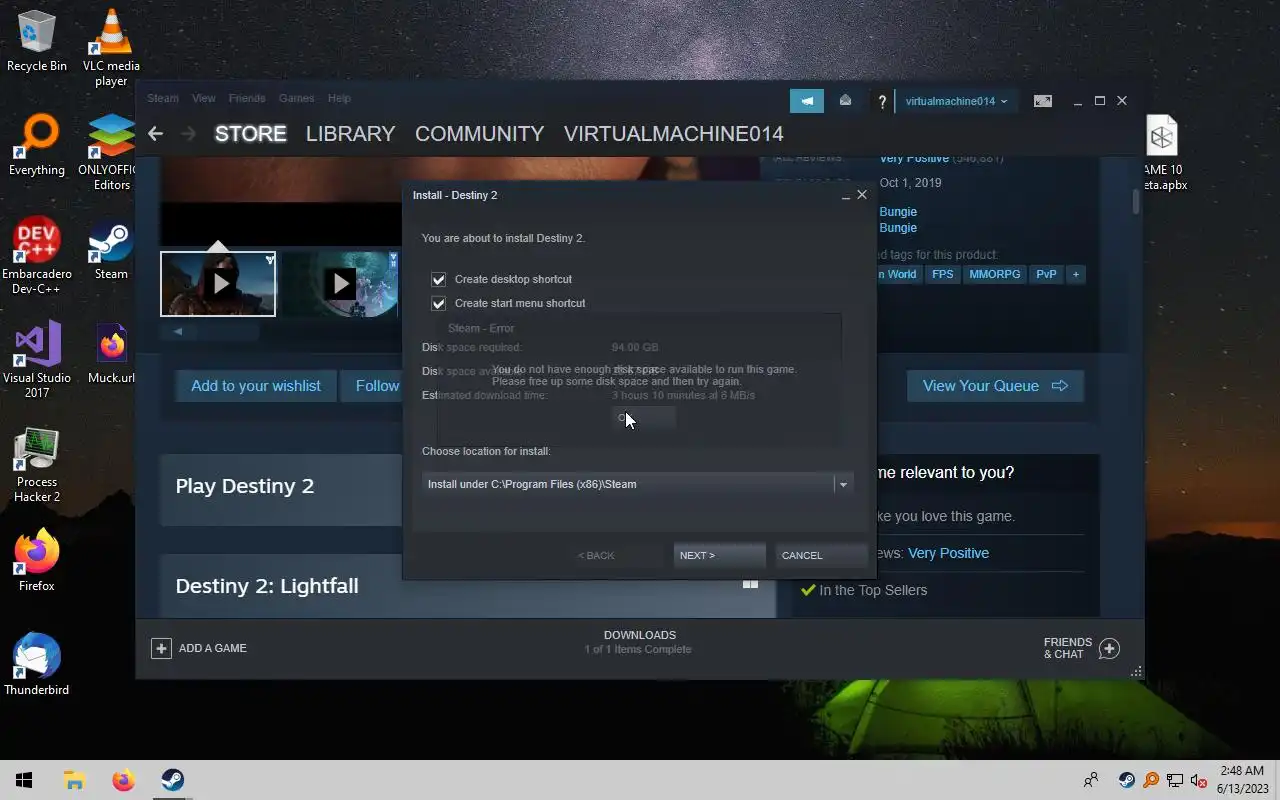Image resolution: width=1280 pixels, height=800 pixels.
Task: Click the store page vertical scrollbar
Action: [1136, 201]
